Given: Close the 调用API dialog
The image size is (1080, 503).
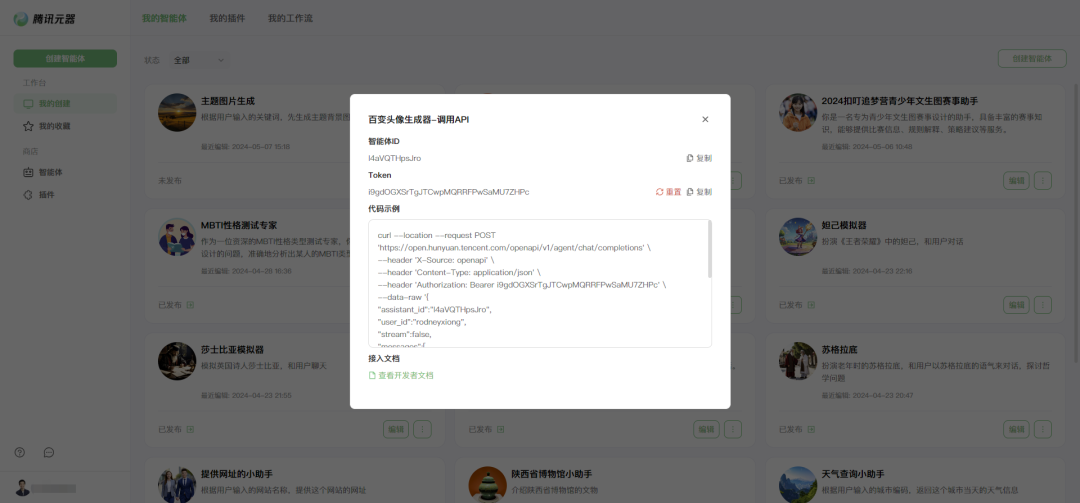Looking at the screenshot, I should 705,119.
